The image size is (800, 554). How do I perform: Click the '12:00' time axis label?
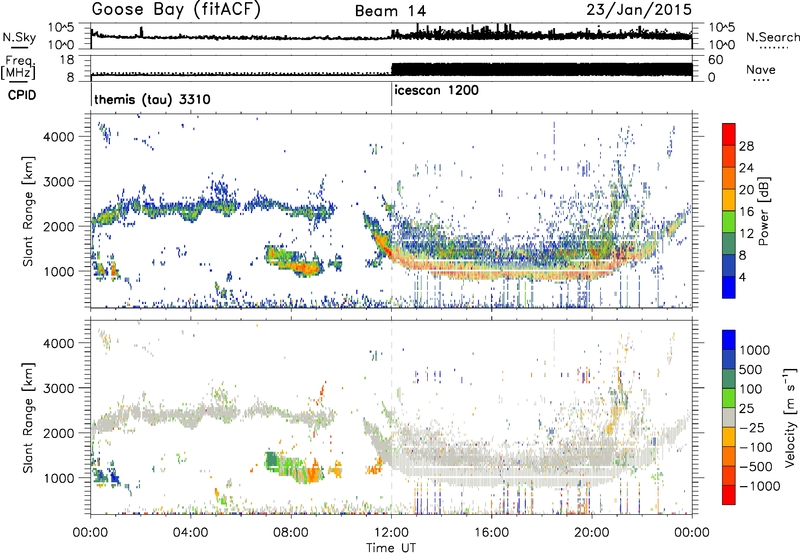click(x=391, y=533)
